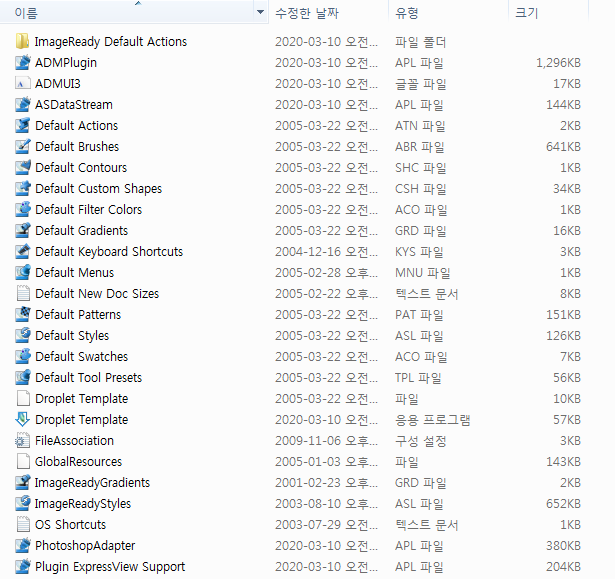615x579 pixels.
Task: Click the 응용 프로그램 type cell
Action: point(432,420)
